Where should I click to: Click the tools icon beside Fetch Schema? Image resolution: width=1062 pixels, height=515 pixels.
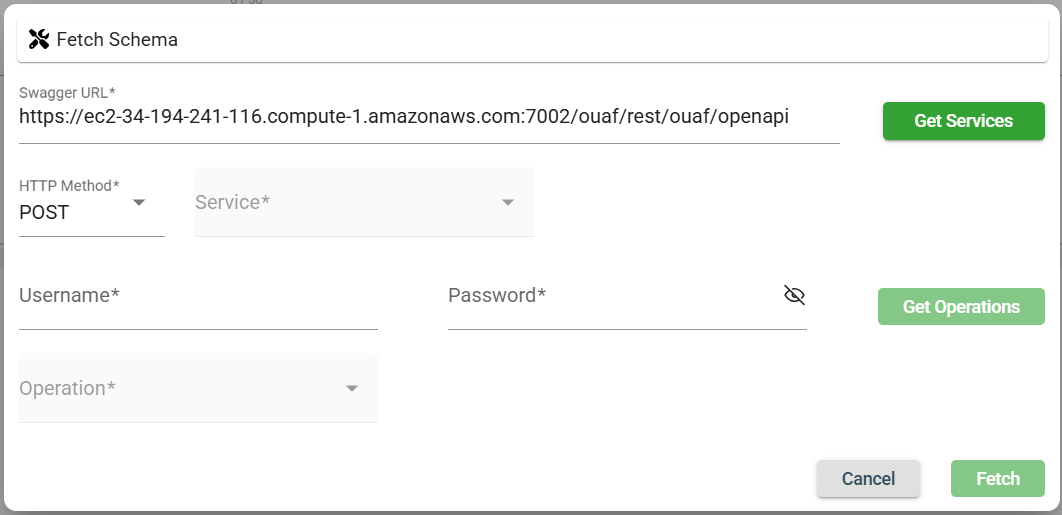click(39, 40)
